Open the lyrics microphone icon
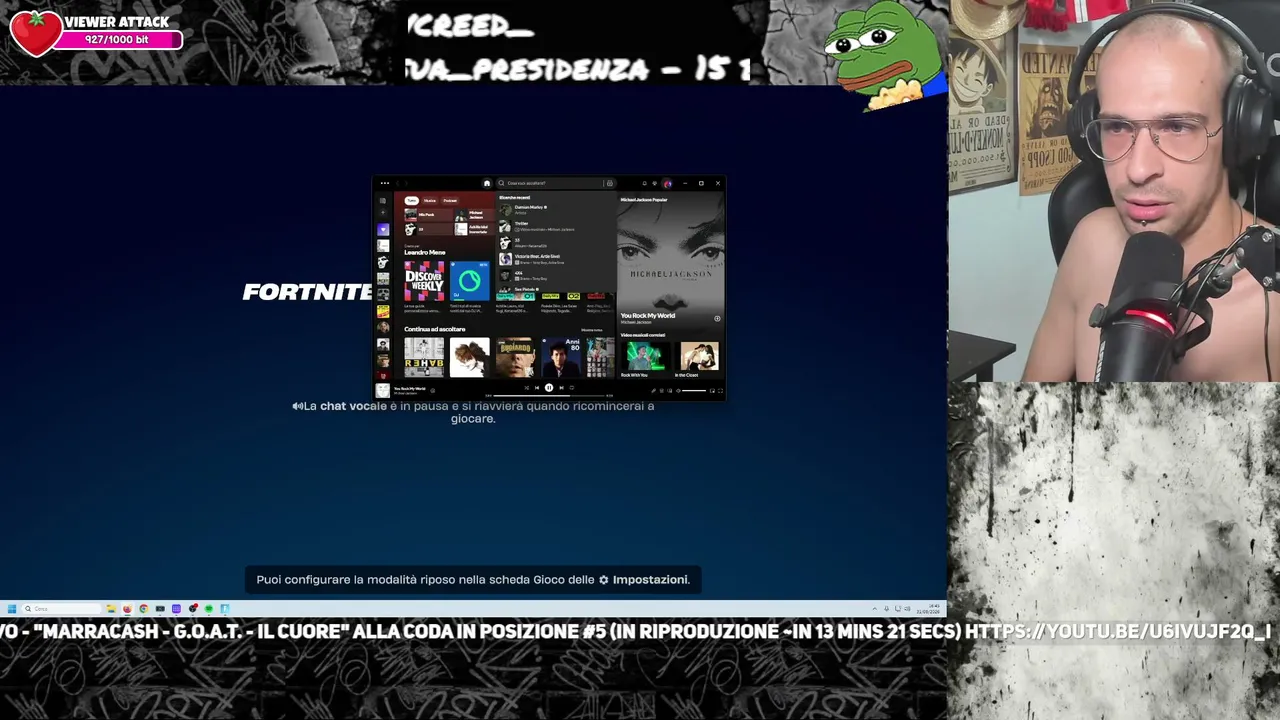This screenshot has width=1280, height=720. 653,391
